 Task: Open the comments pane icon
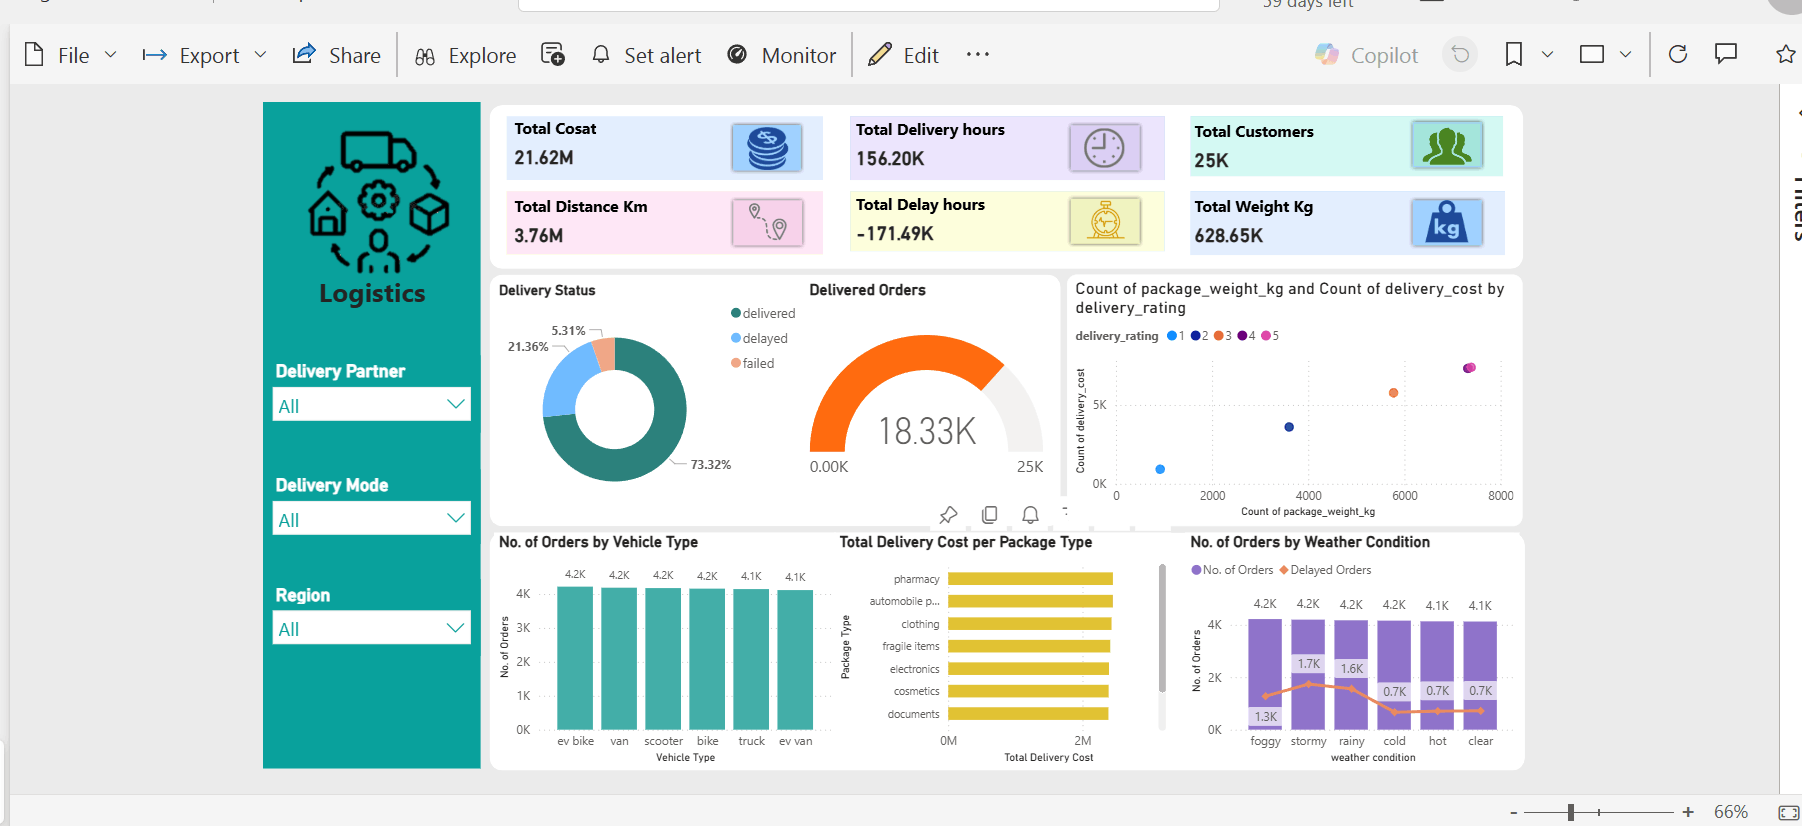1726,54
